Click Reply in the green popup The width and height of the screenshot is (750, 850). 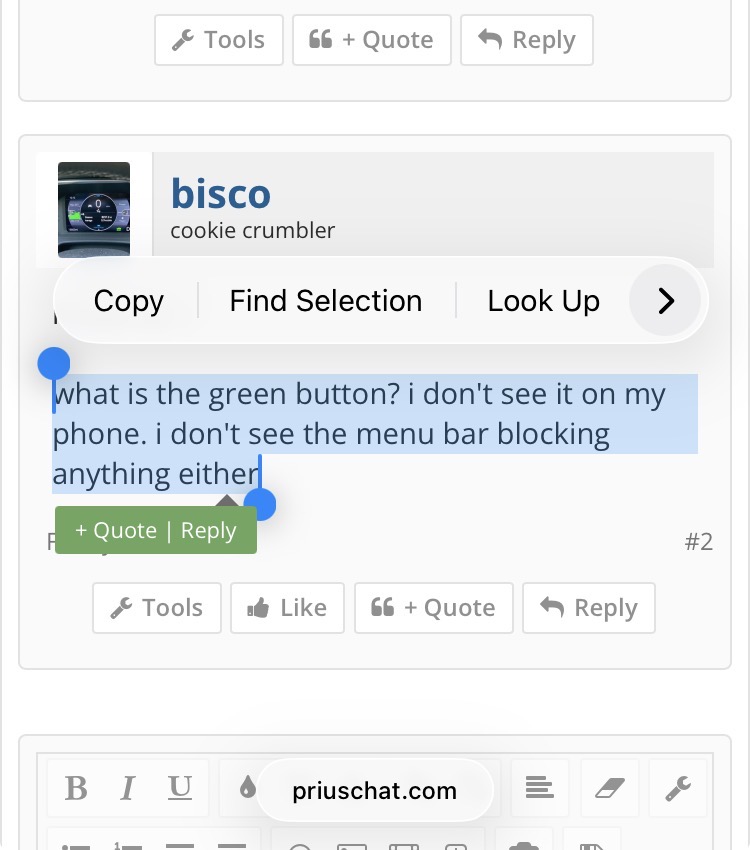pyautogui.click(x=209, y=531)
